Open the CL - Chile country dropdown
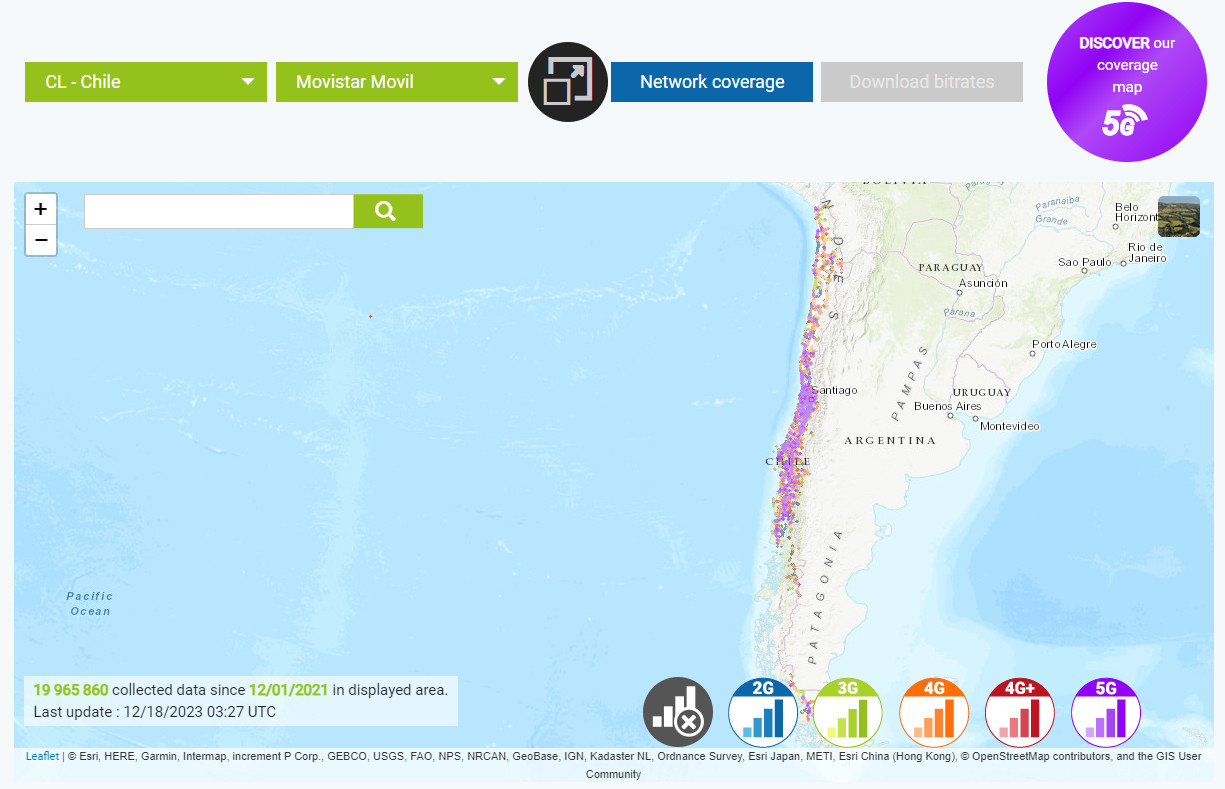1225x789 pixels. [x=145, y=82]
